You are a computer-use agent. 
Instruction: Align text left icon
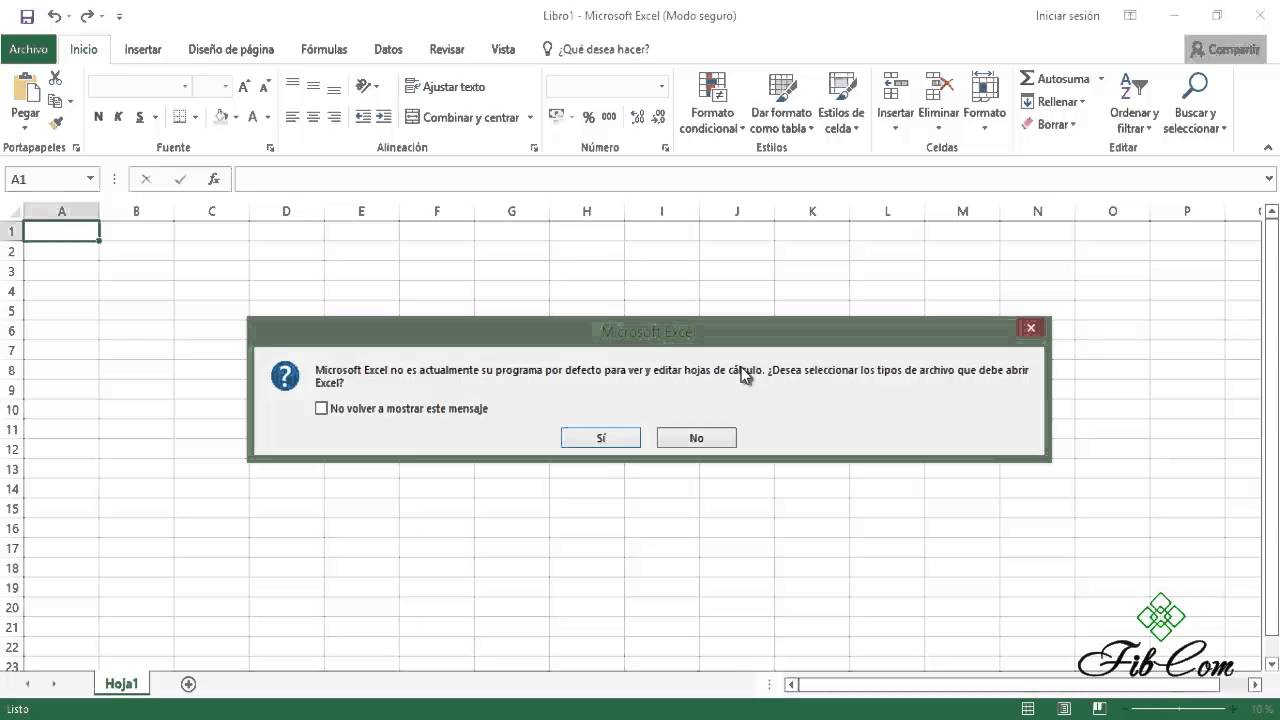pyautogui.click(x=292, y=117)
